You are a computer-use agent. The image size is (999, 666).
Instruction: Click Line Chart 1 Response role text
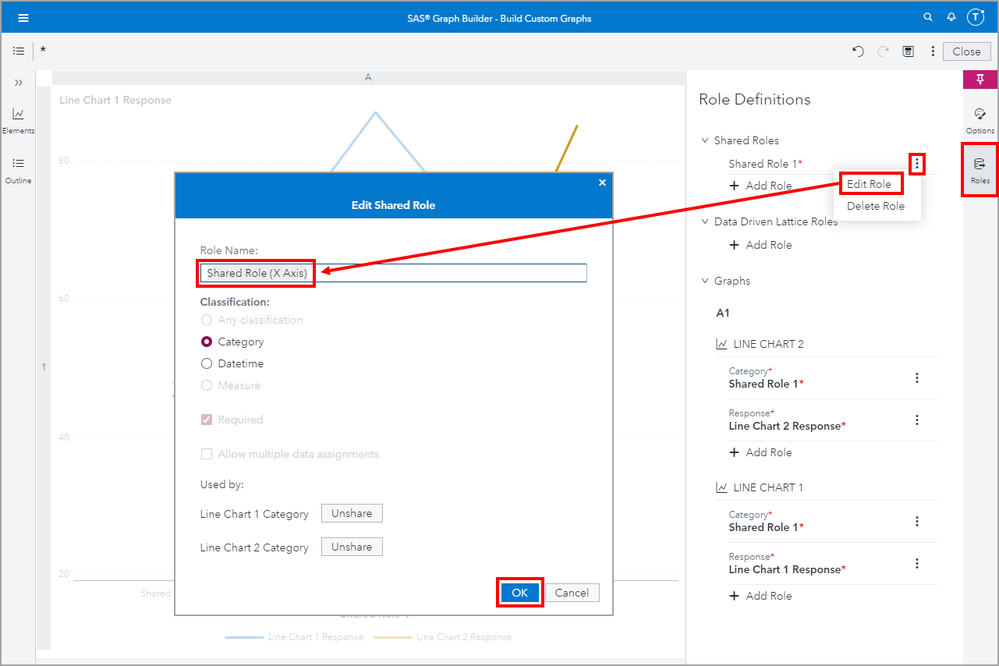click(785, 570)
